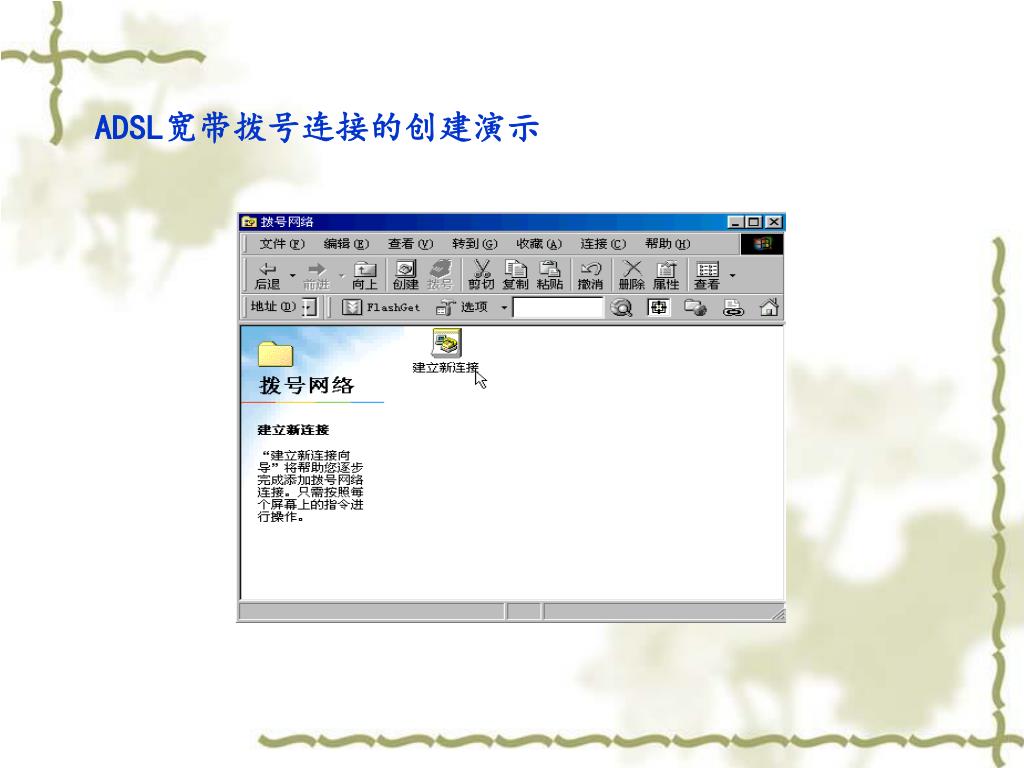Click the window resize grip in status bar
This screenshot has height=768, width=1024.
point(778,614)
